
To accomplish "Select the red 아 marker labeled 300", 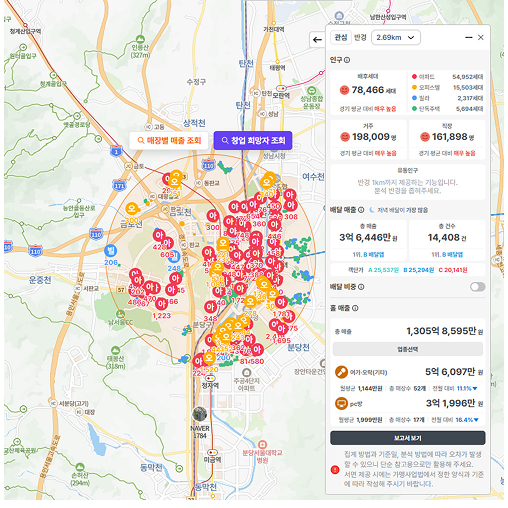I will point(213,216).
